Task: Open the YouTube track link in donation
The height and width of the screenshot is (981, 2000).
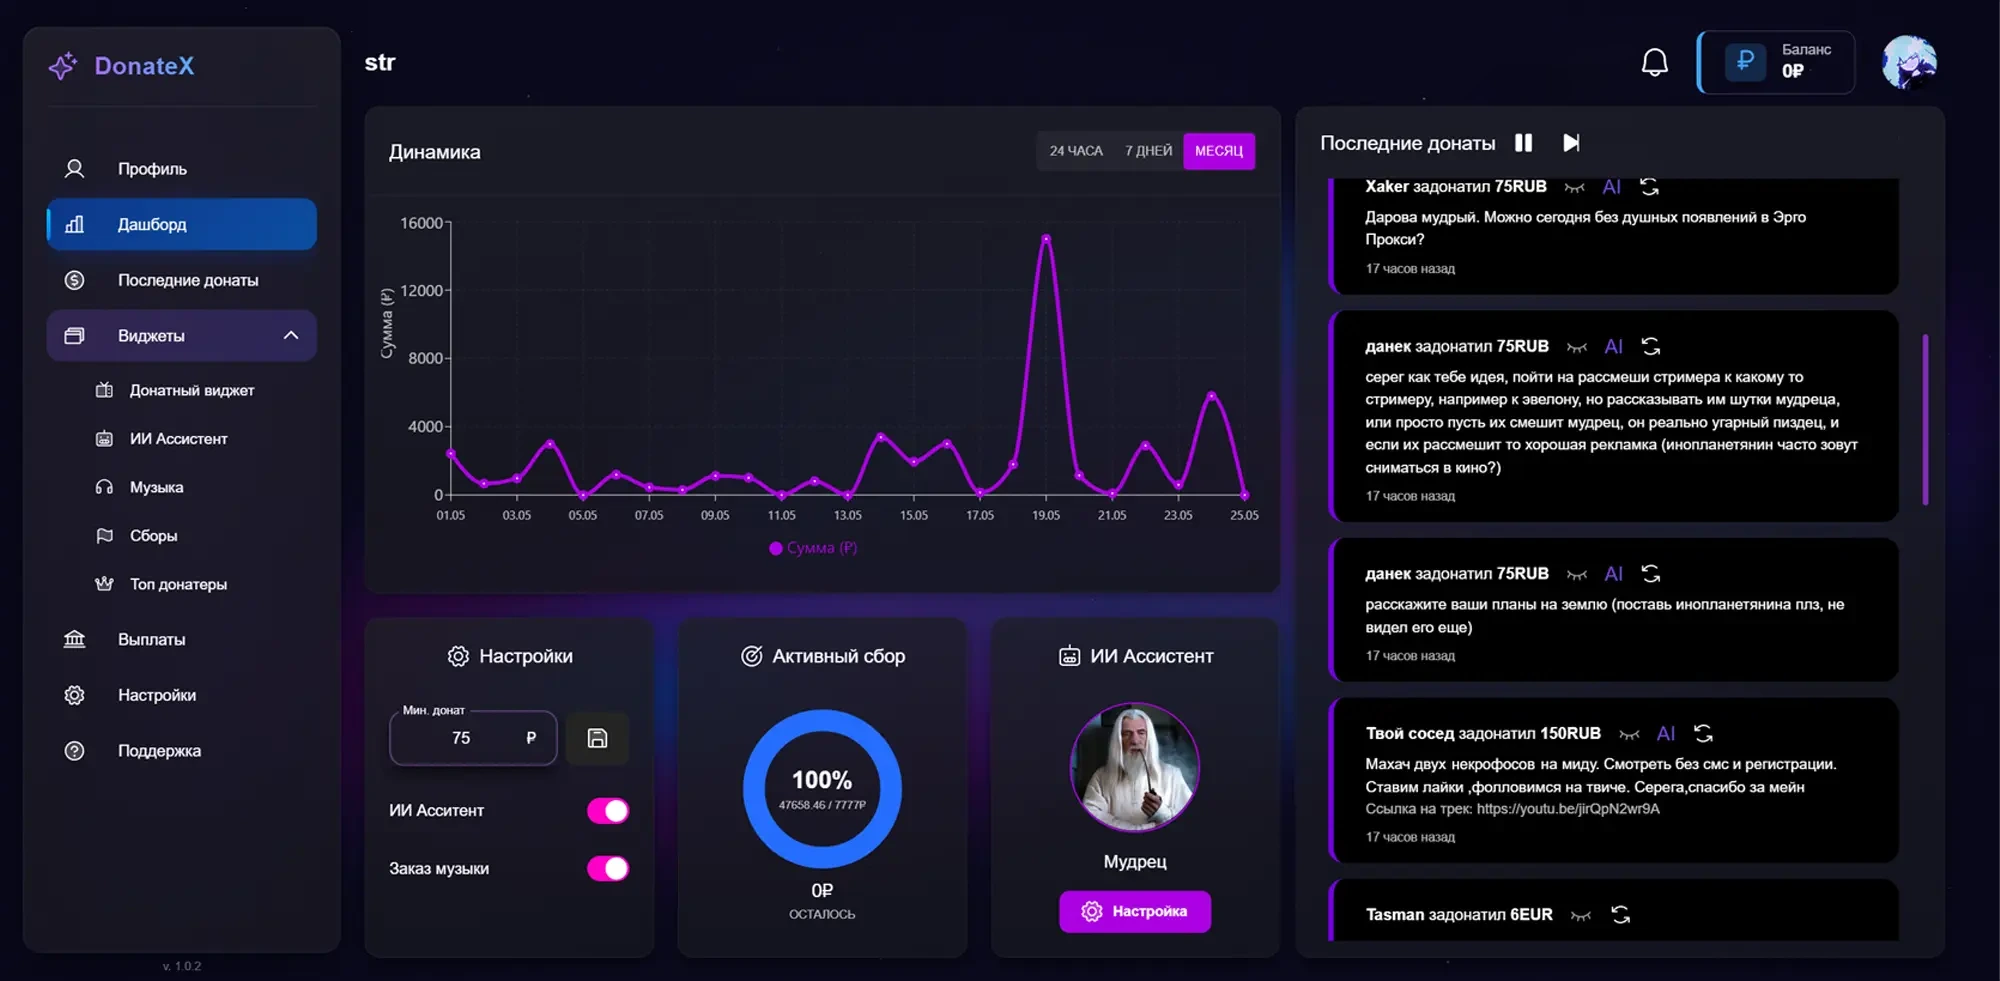Action: 1568,809
